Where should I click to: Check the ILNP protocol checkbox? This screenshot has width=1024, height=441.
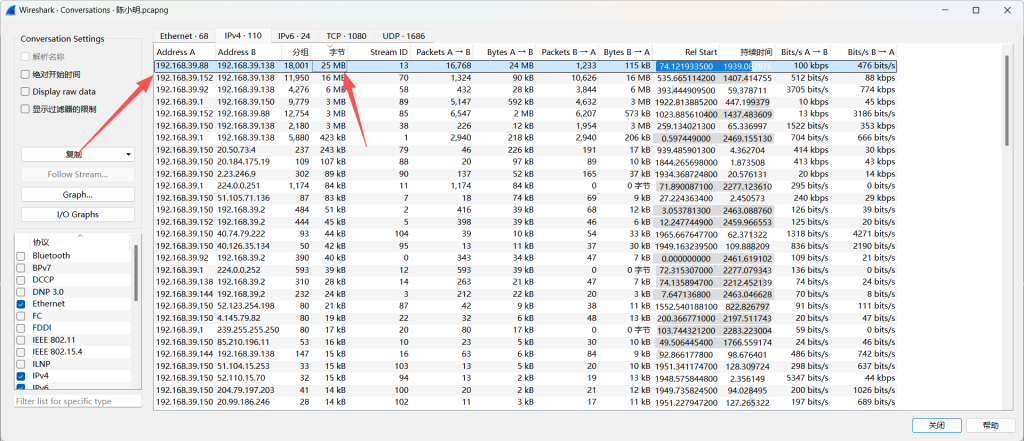tap(21, 365)
